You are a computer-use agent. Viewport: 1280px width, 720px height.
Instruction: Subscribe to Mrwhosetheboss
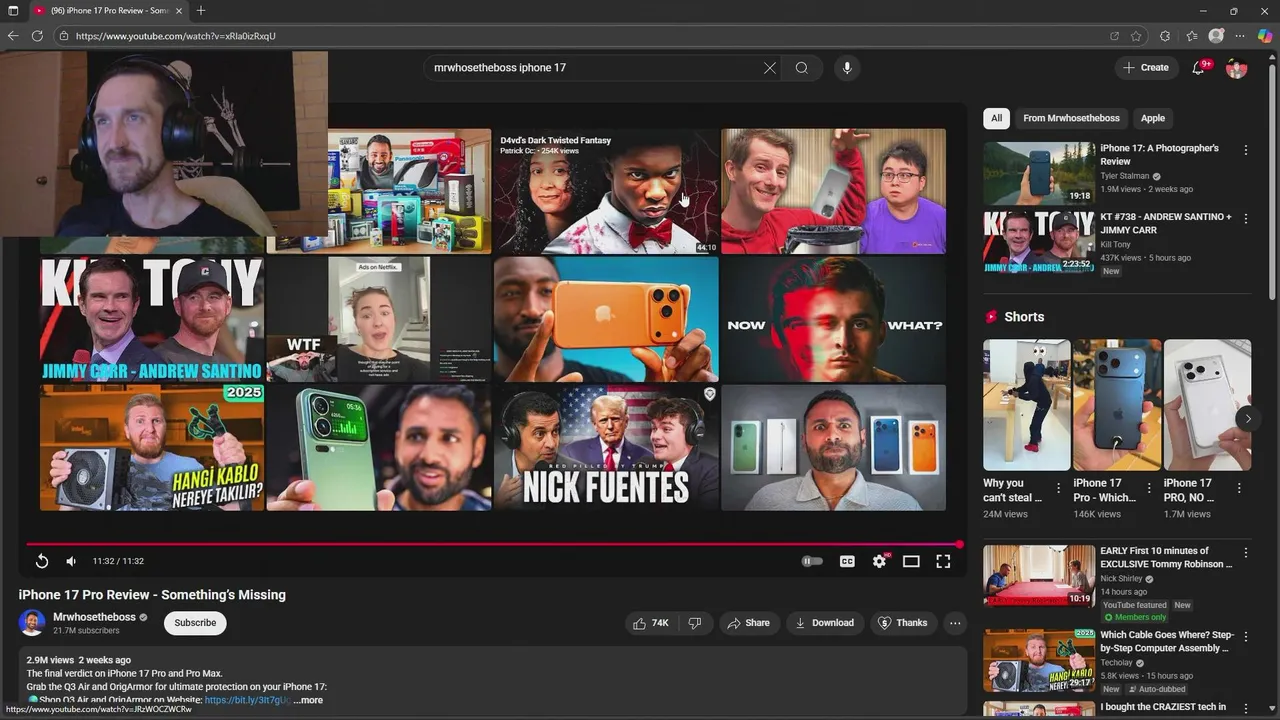(x=195, y=623)
